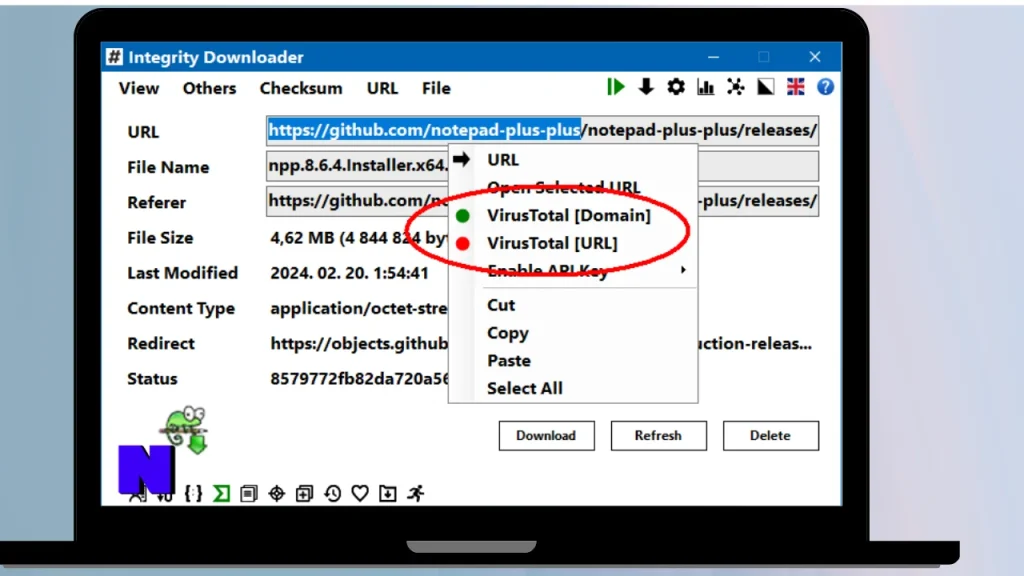Choose Paste from the context menu
The image size is (1024, 576).
[573, 360]
